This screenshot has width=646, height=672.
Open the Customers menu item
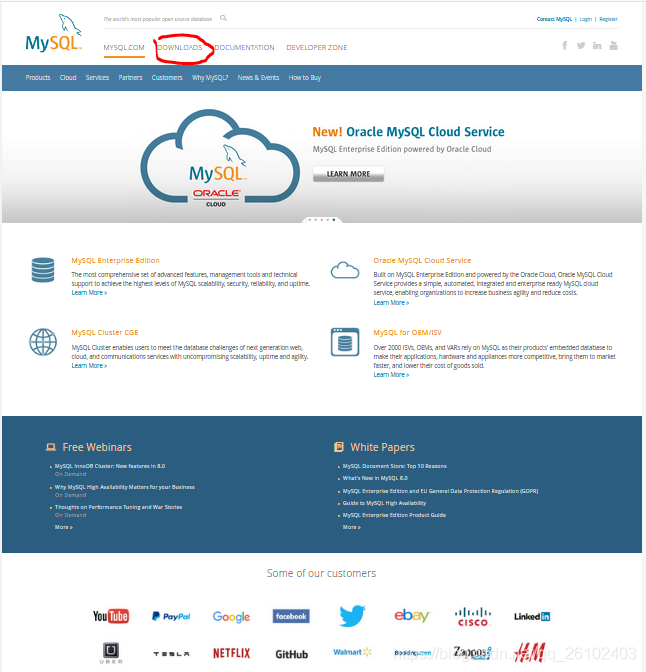[x=167, y=78]
